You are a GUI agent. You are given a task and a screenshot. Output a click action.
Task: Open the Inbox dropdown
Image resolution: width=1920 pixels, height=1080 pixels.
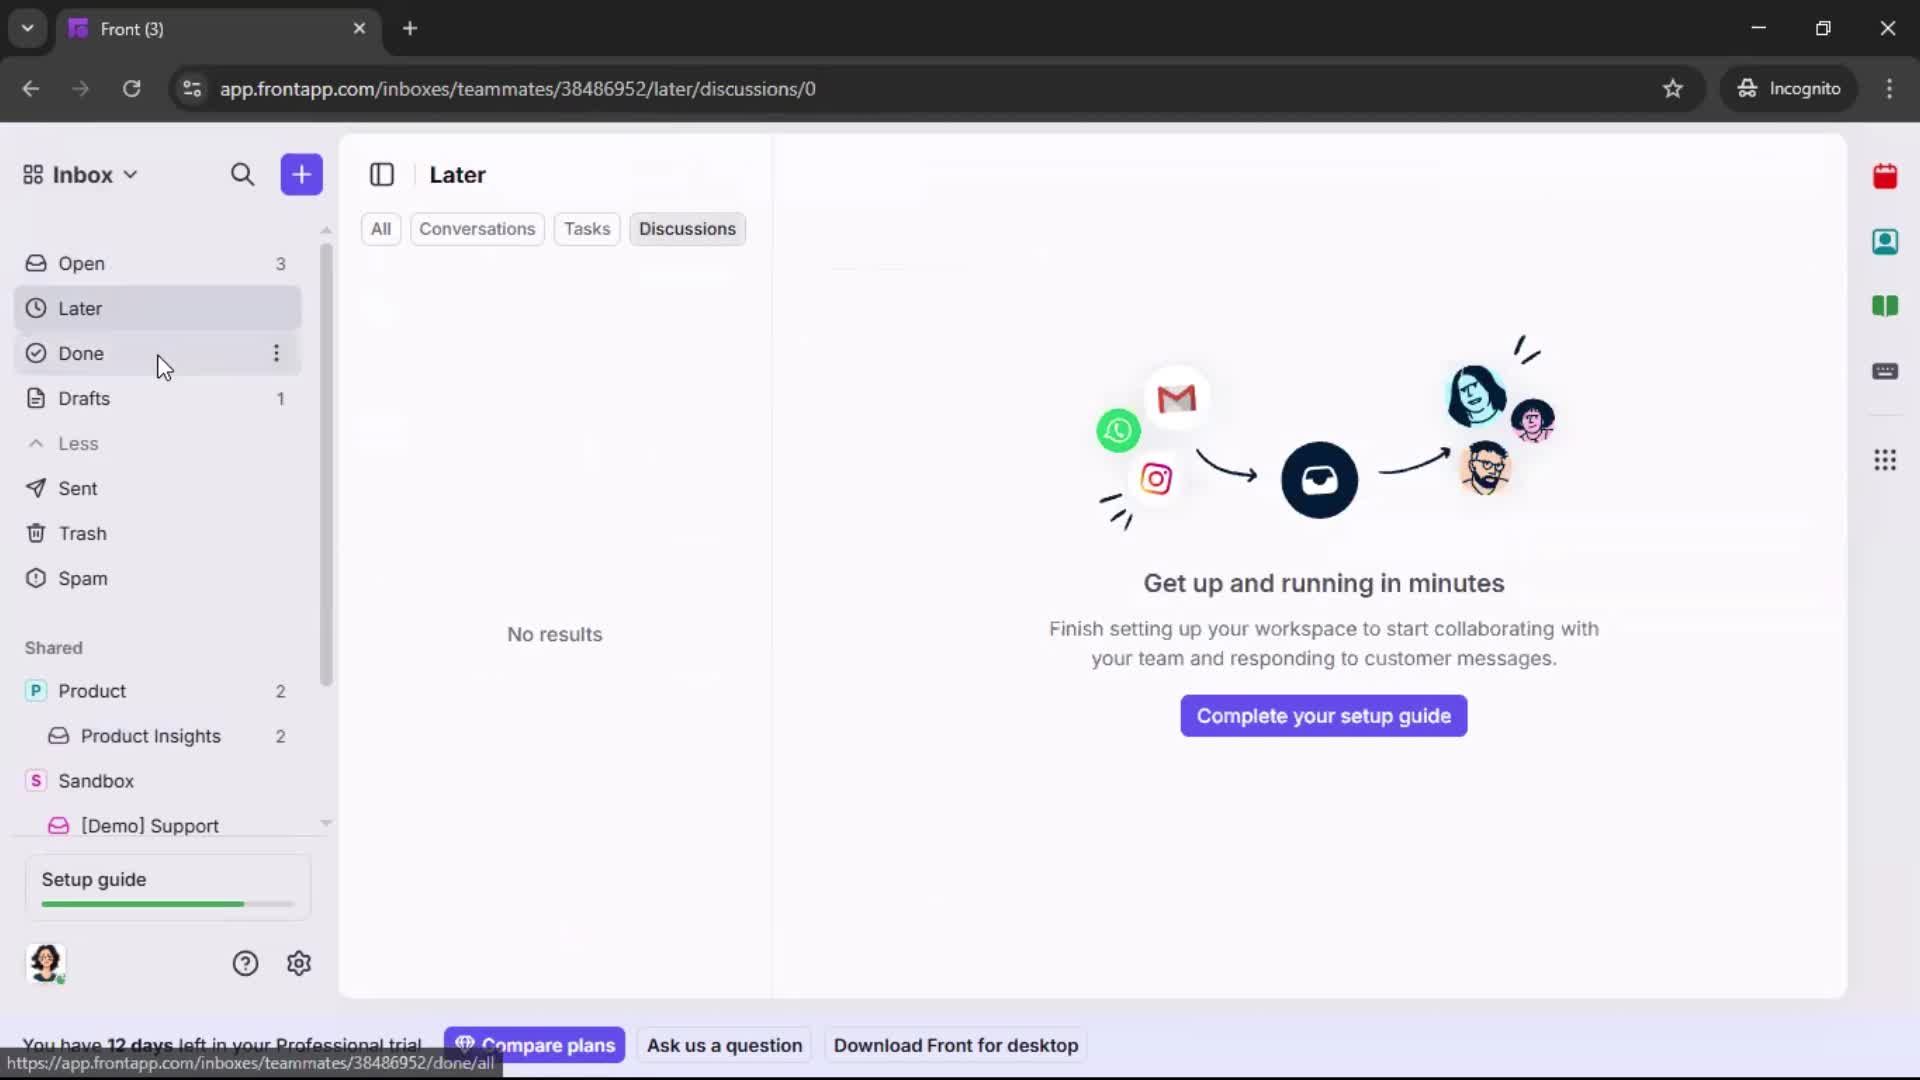(x=131, y=174)
